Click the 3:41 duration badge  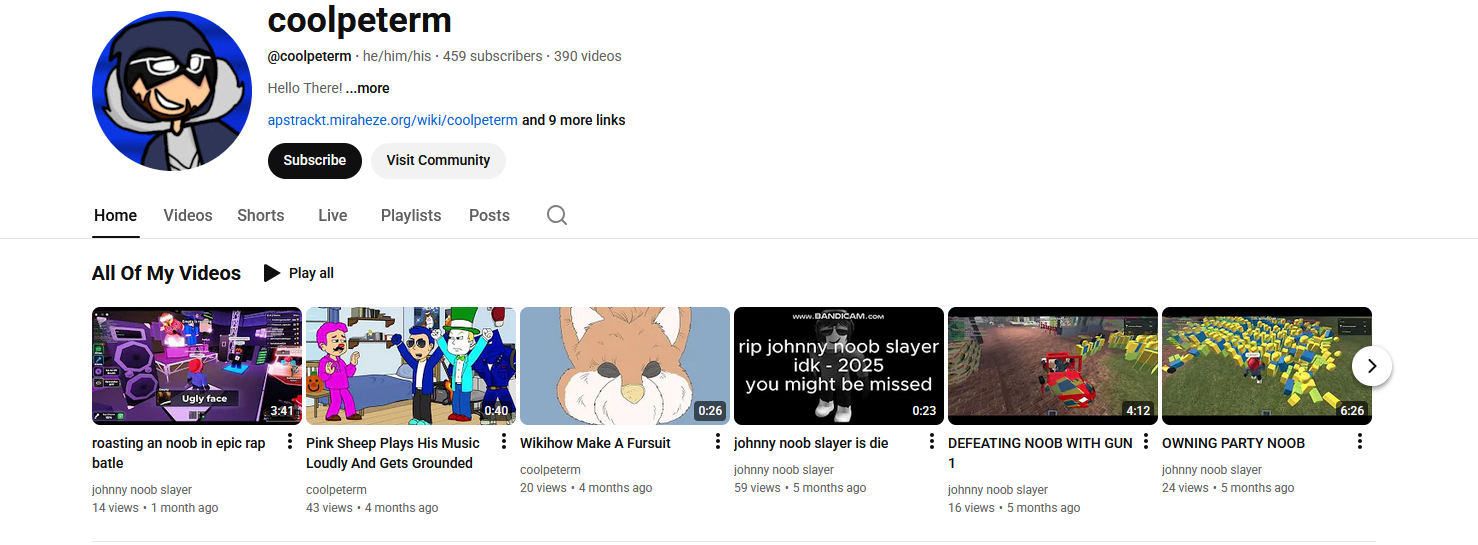[282, 411]
